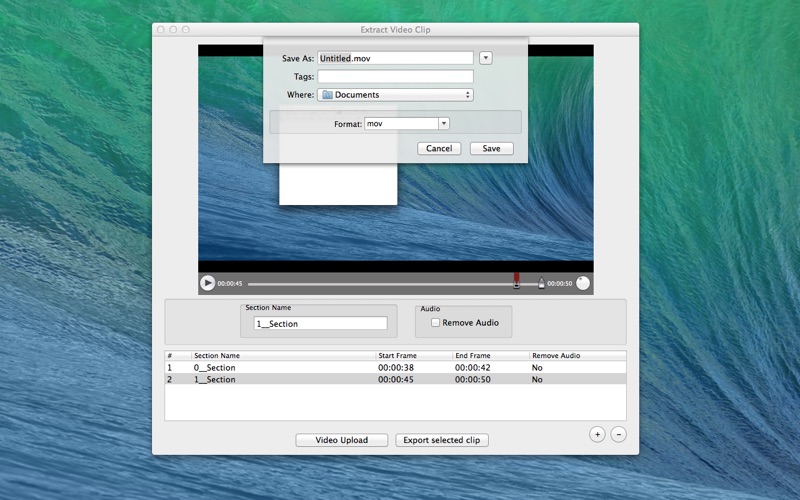Add a new section with plus button
The height and width of the screenshot is (500, 800).
click(x=597, y=434)
